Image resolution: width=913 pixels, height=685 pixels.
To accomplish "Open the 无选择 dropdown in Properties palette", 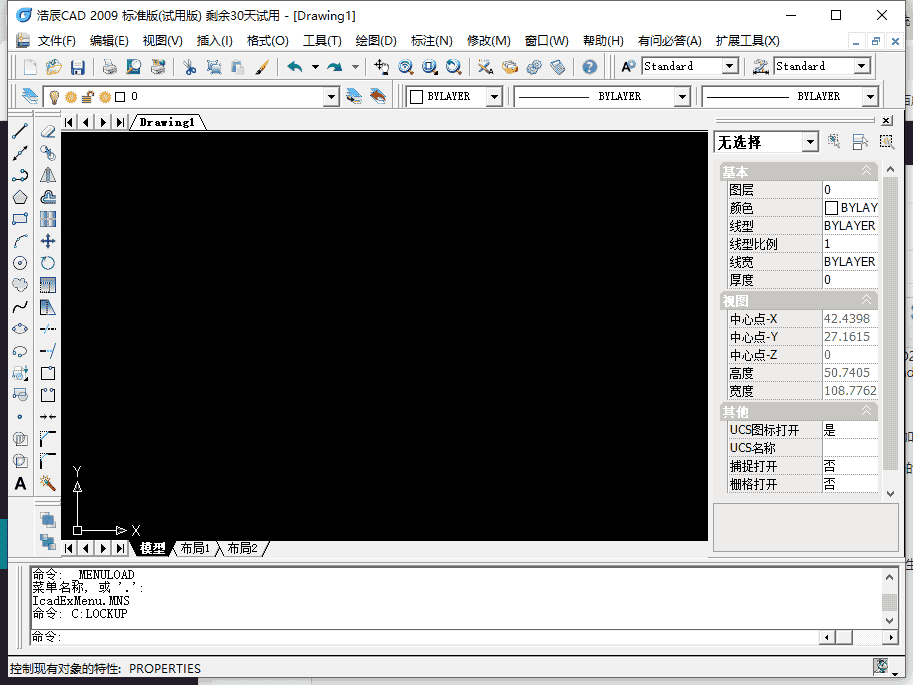I will (x=811, y=142).
